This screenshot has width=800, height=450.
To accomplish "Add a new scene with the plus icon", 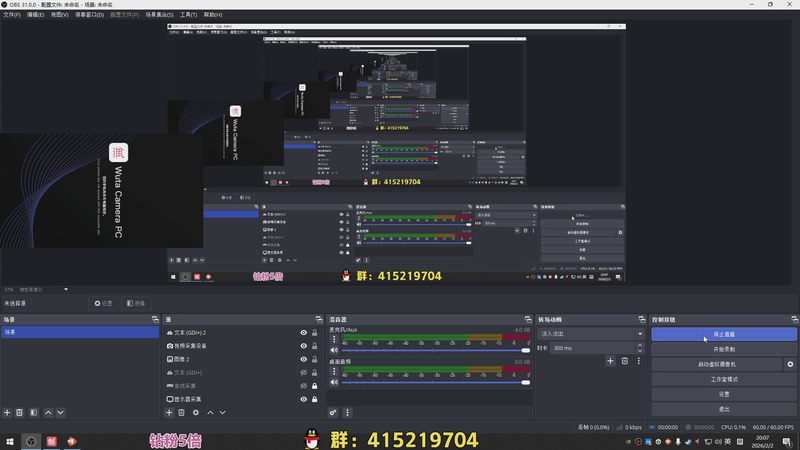I will point(7,412).
